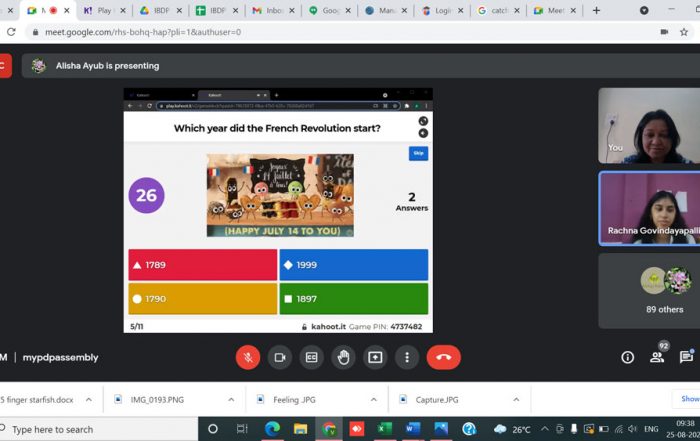
Task: Turn on captions with the CC button
Action: [312, 358]
